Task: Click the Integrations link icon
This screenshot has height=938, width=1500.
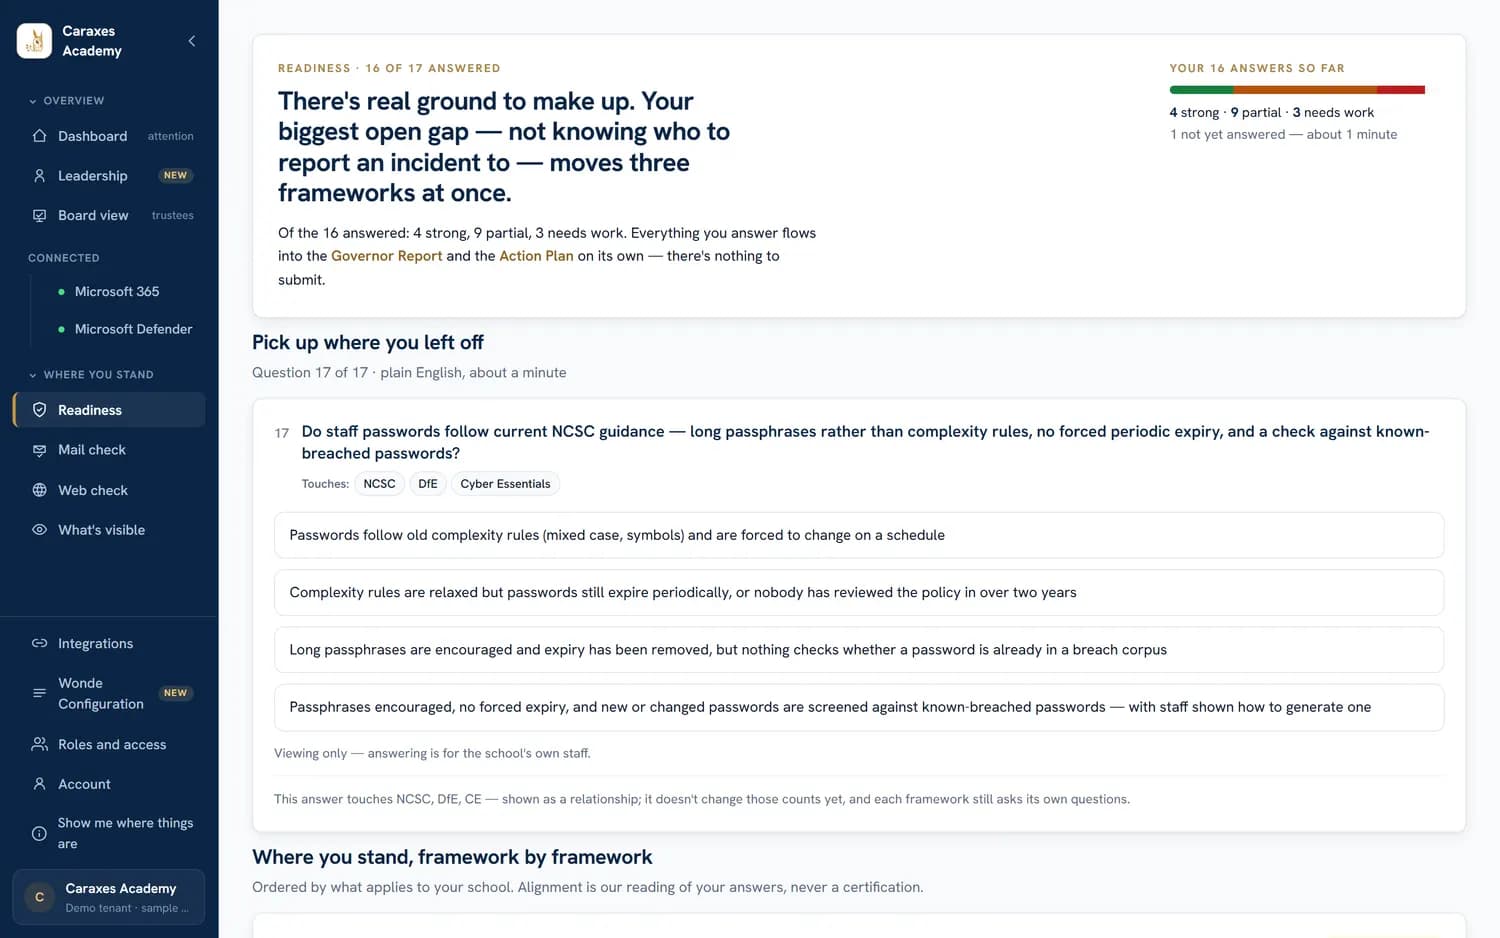Action: (40, 643)
